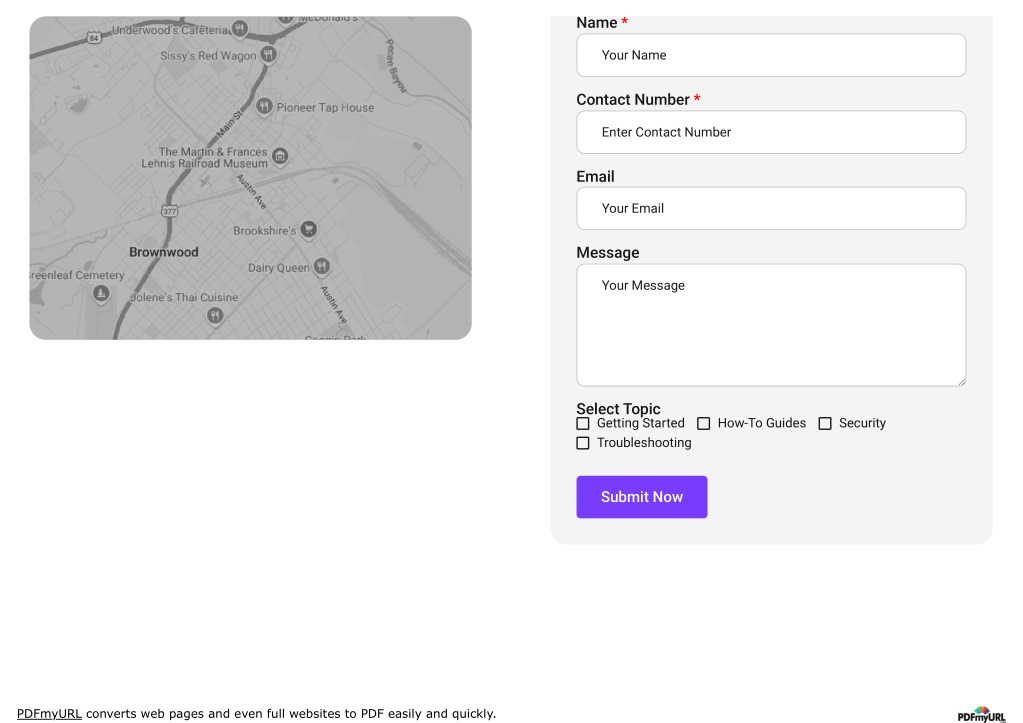Click the PDFmyURL logo in corner
The image size is (1023, 723).
(x=981, y=715)
